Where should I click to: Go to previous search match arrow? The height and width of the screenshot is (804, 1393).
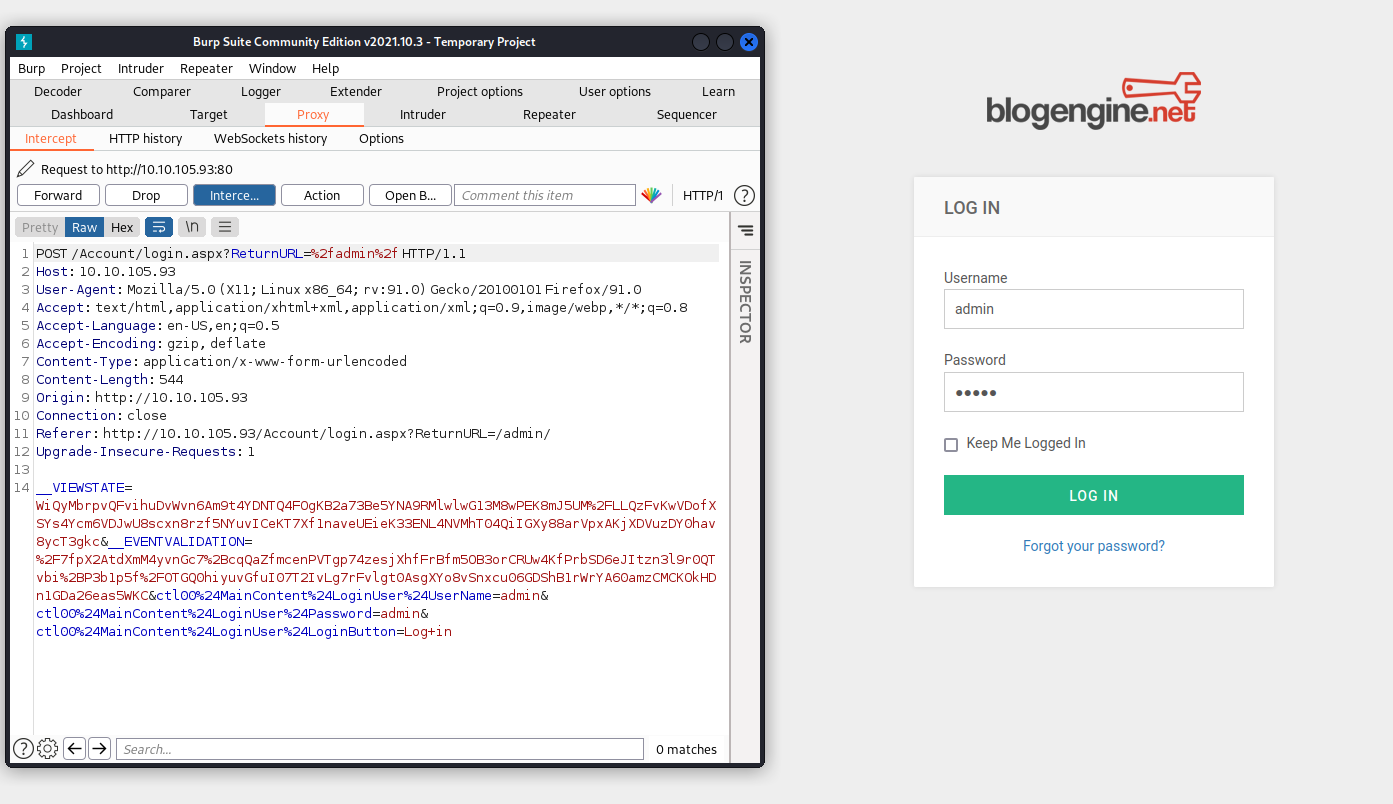click(x=74, y=748)
